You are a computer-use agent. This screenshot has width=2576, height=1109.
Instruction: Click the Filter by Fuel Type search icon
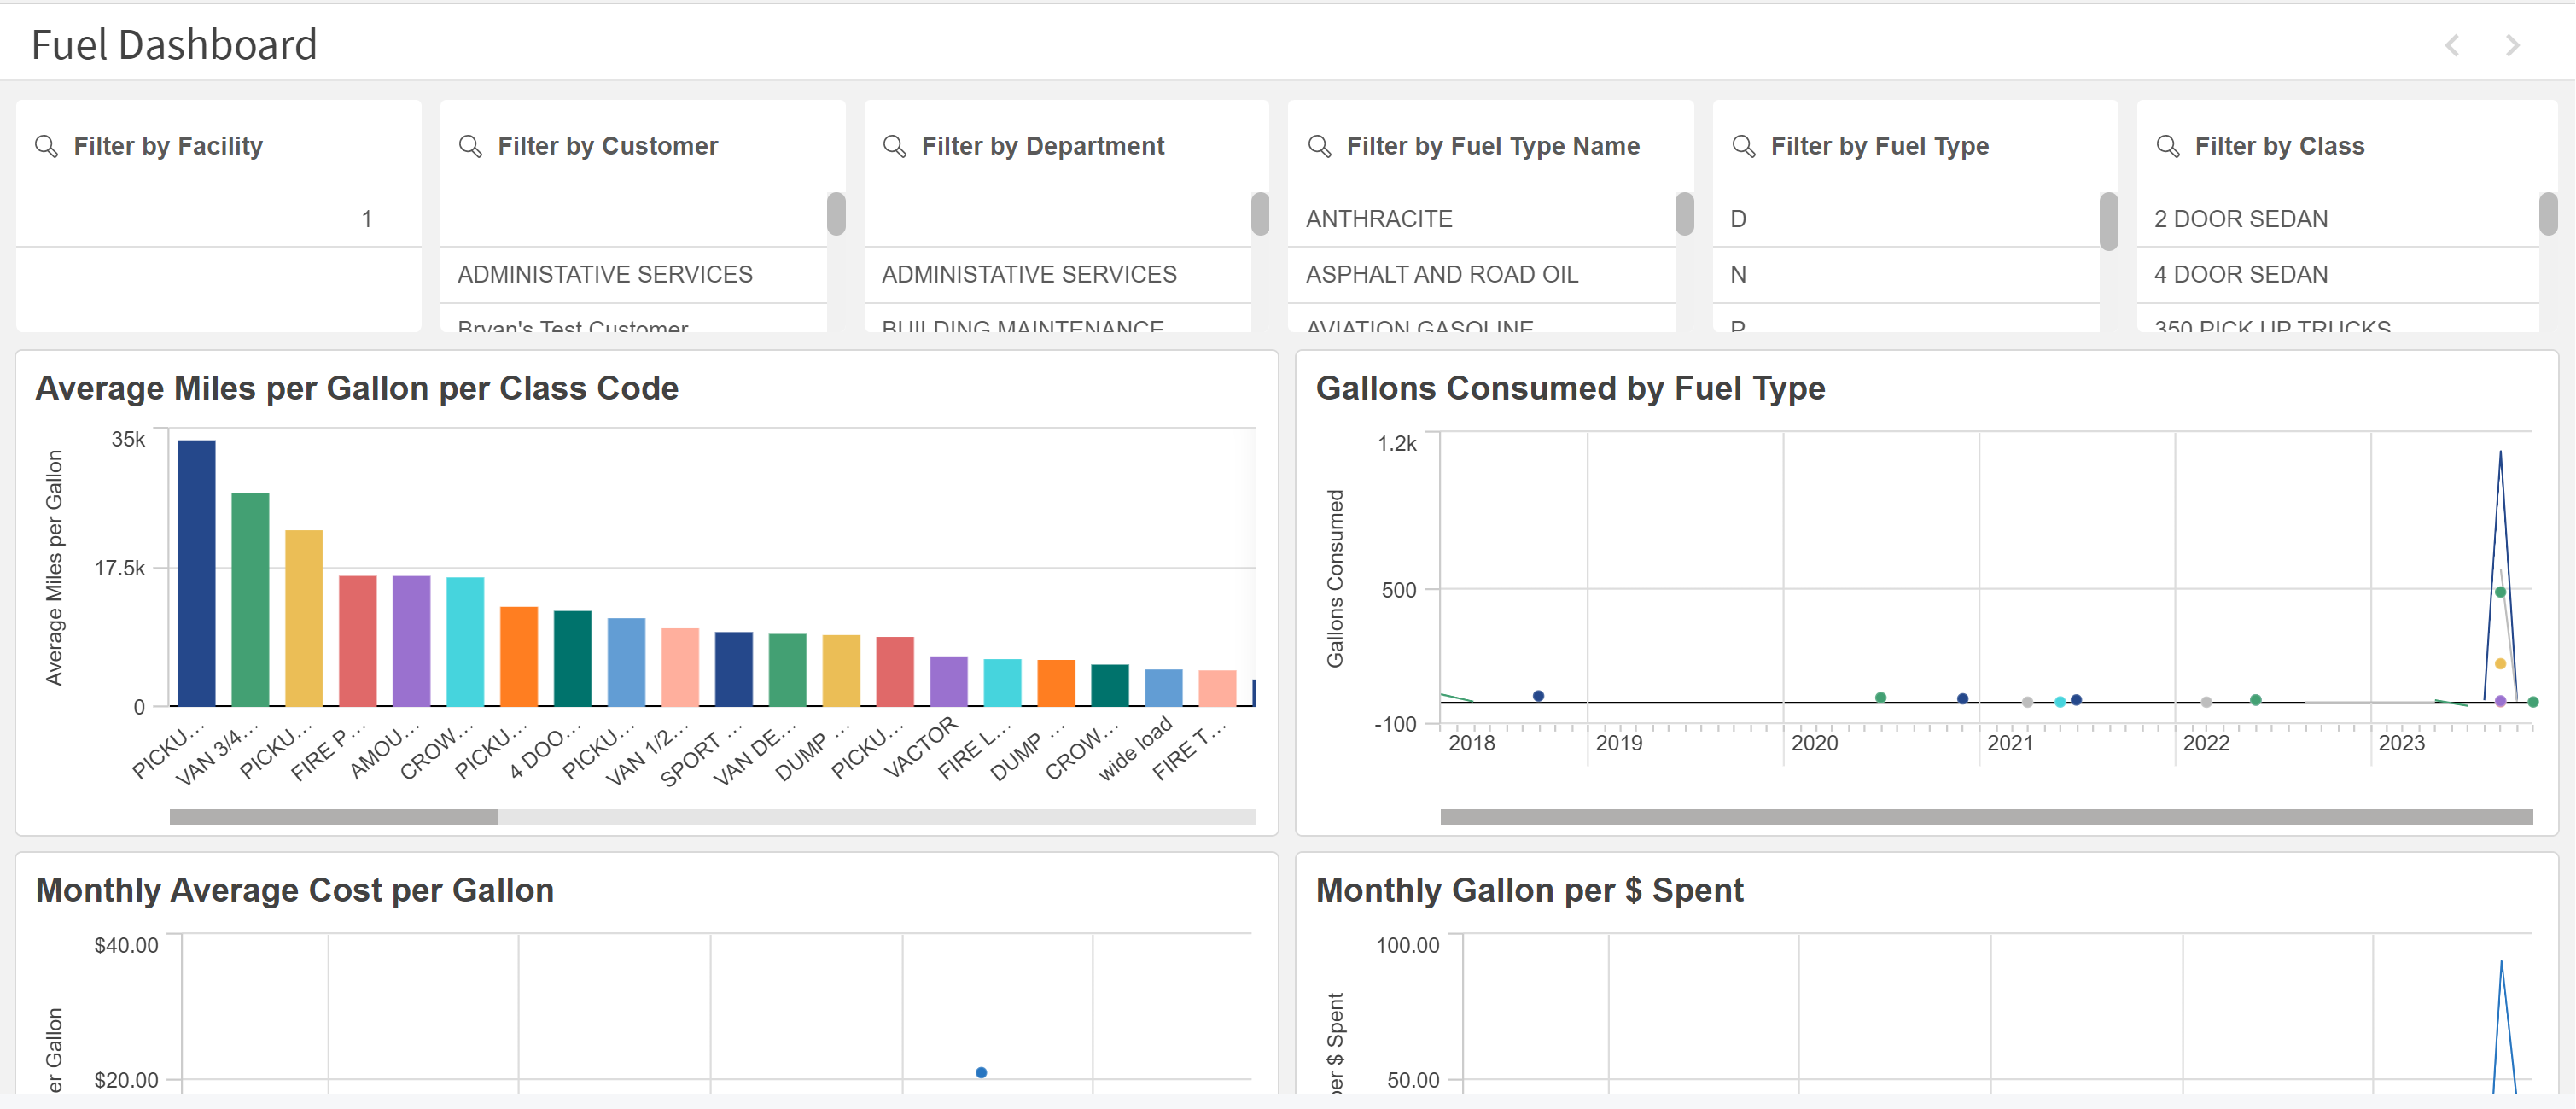[x=1743, y=147]
